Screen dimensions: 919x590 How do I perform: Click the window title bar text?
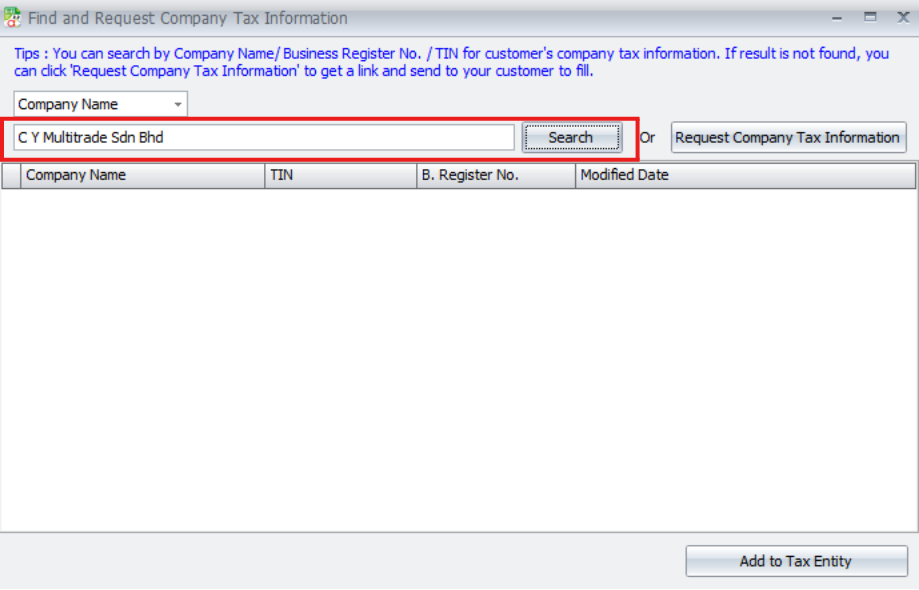coord(188,18)
